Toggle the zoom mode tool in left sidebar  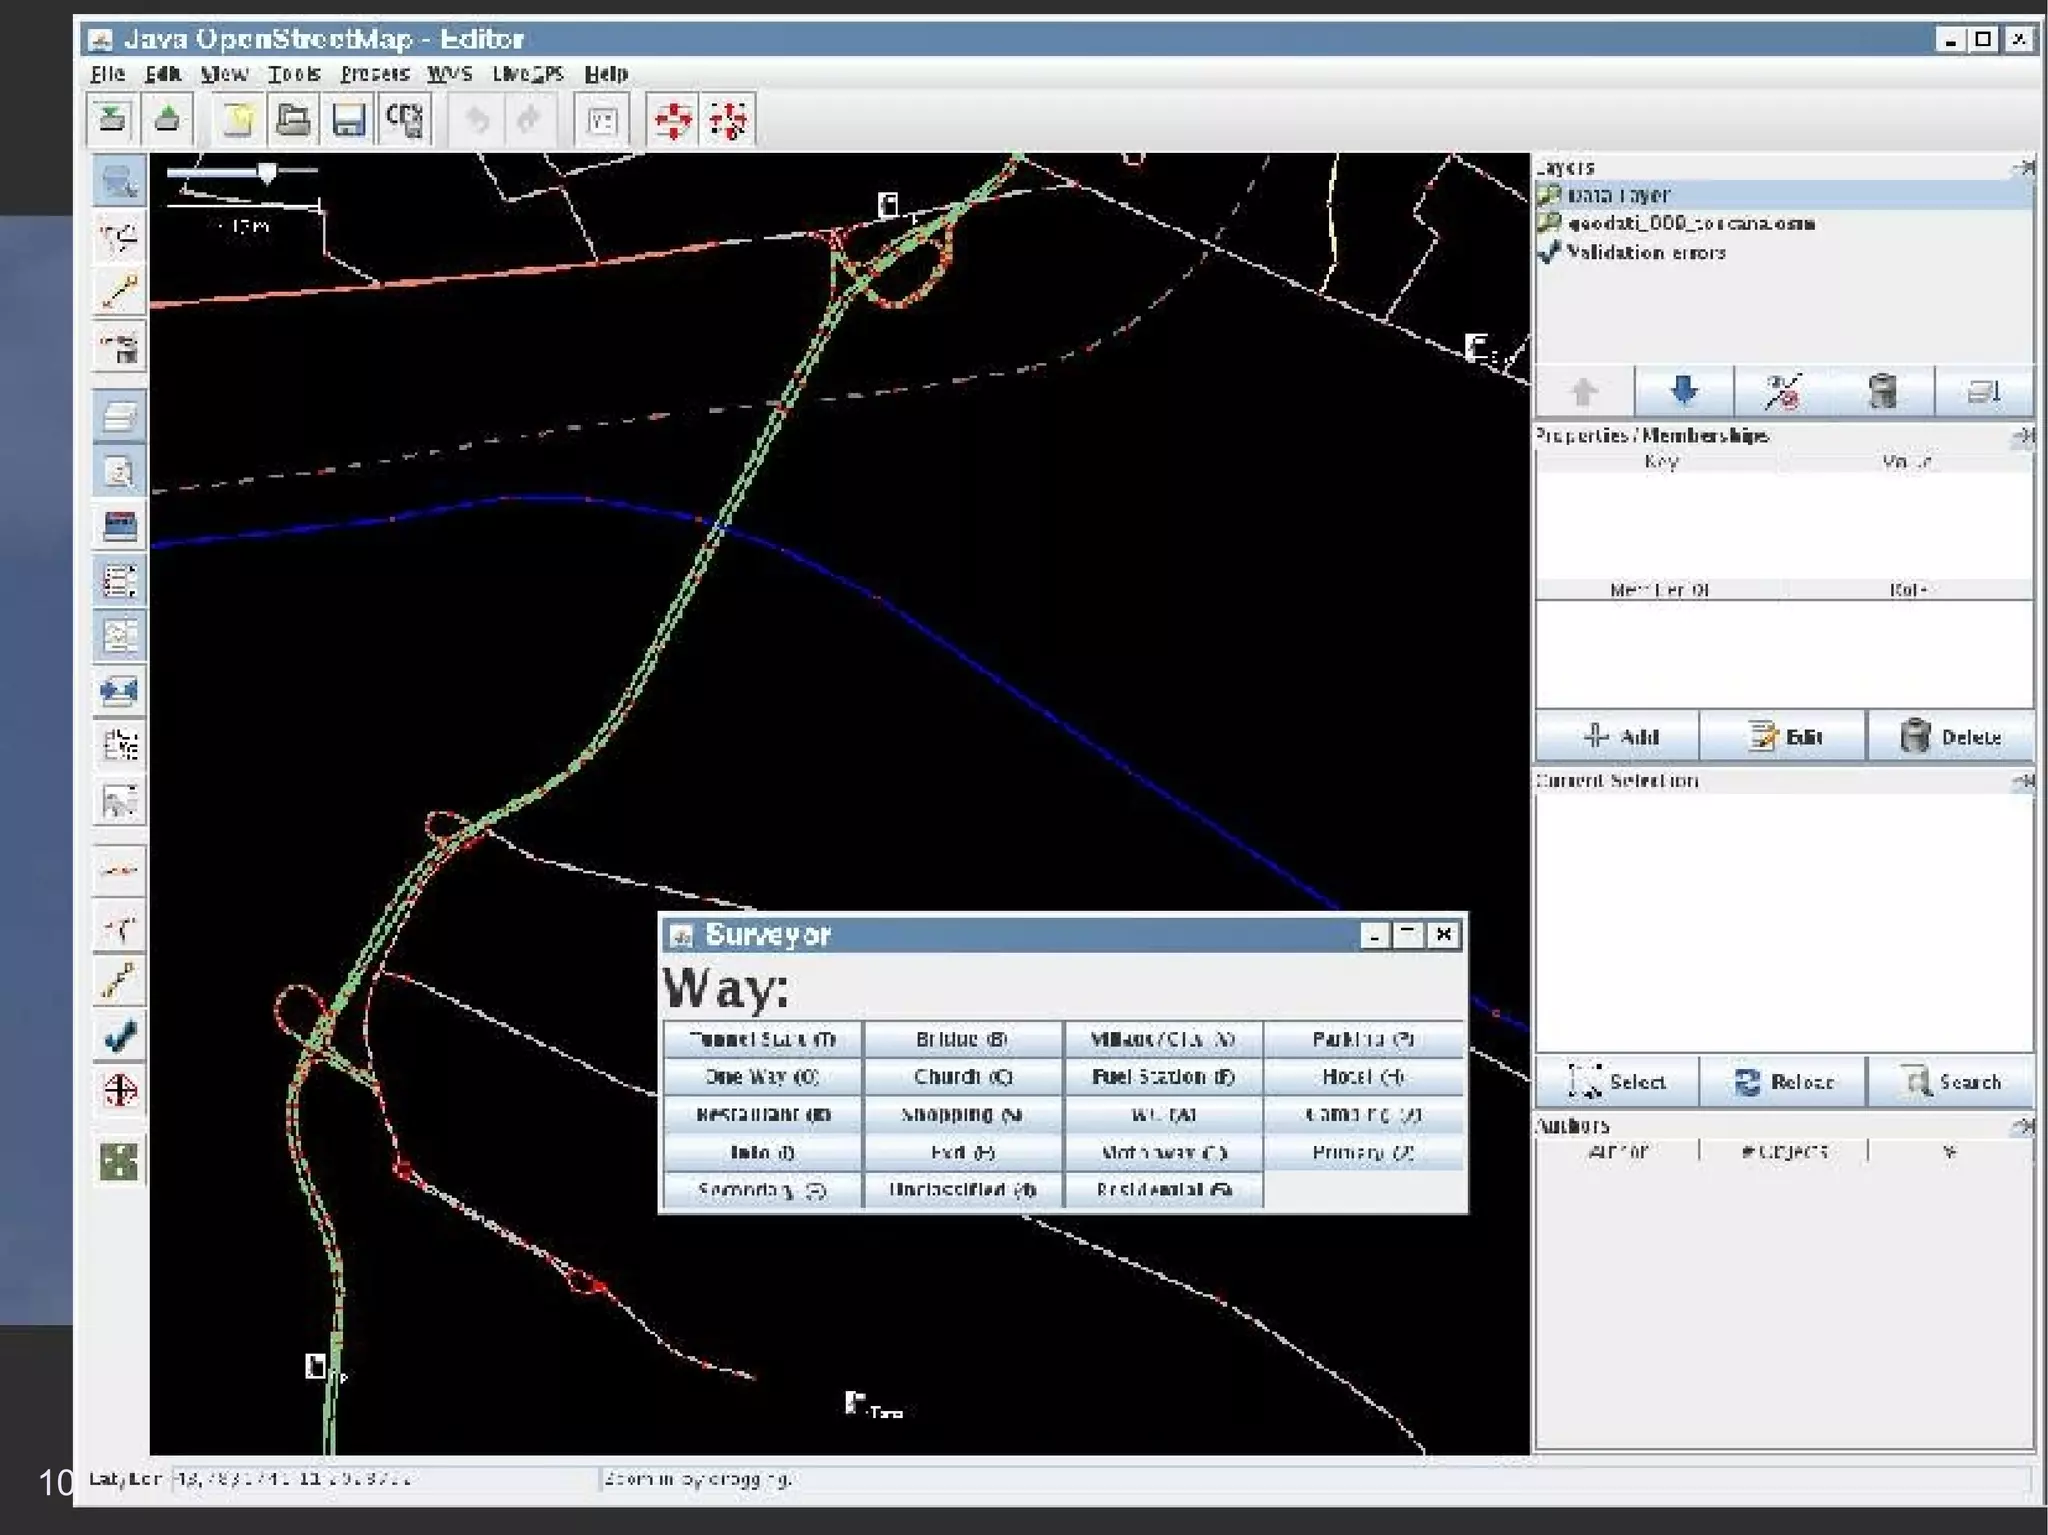pyautogui.click(x=119, y=181)
